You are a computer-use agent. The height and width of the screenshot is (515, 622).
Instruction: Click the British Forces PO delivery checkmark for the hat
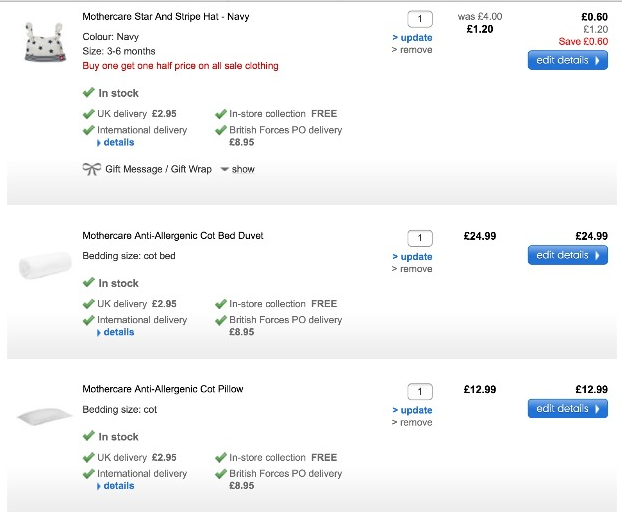pyautogui.click(x=221, y=130)
